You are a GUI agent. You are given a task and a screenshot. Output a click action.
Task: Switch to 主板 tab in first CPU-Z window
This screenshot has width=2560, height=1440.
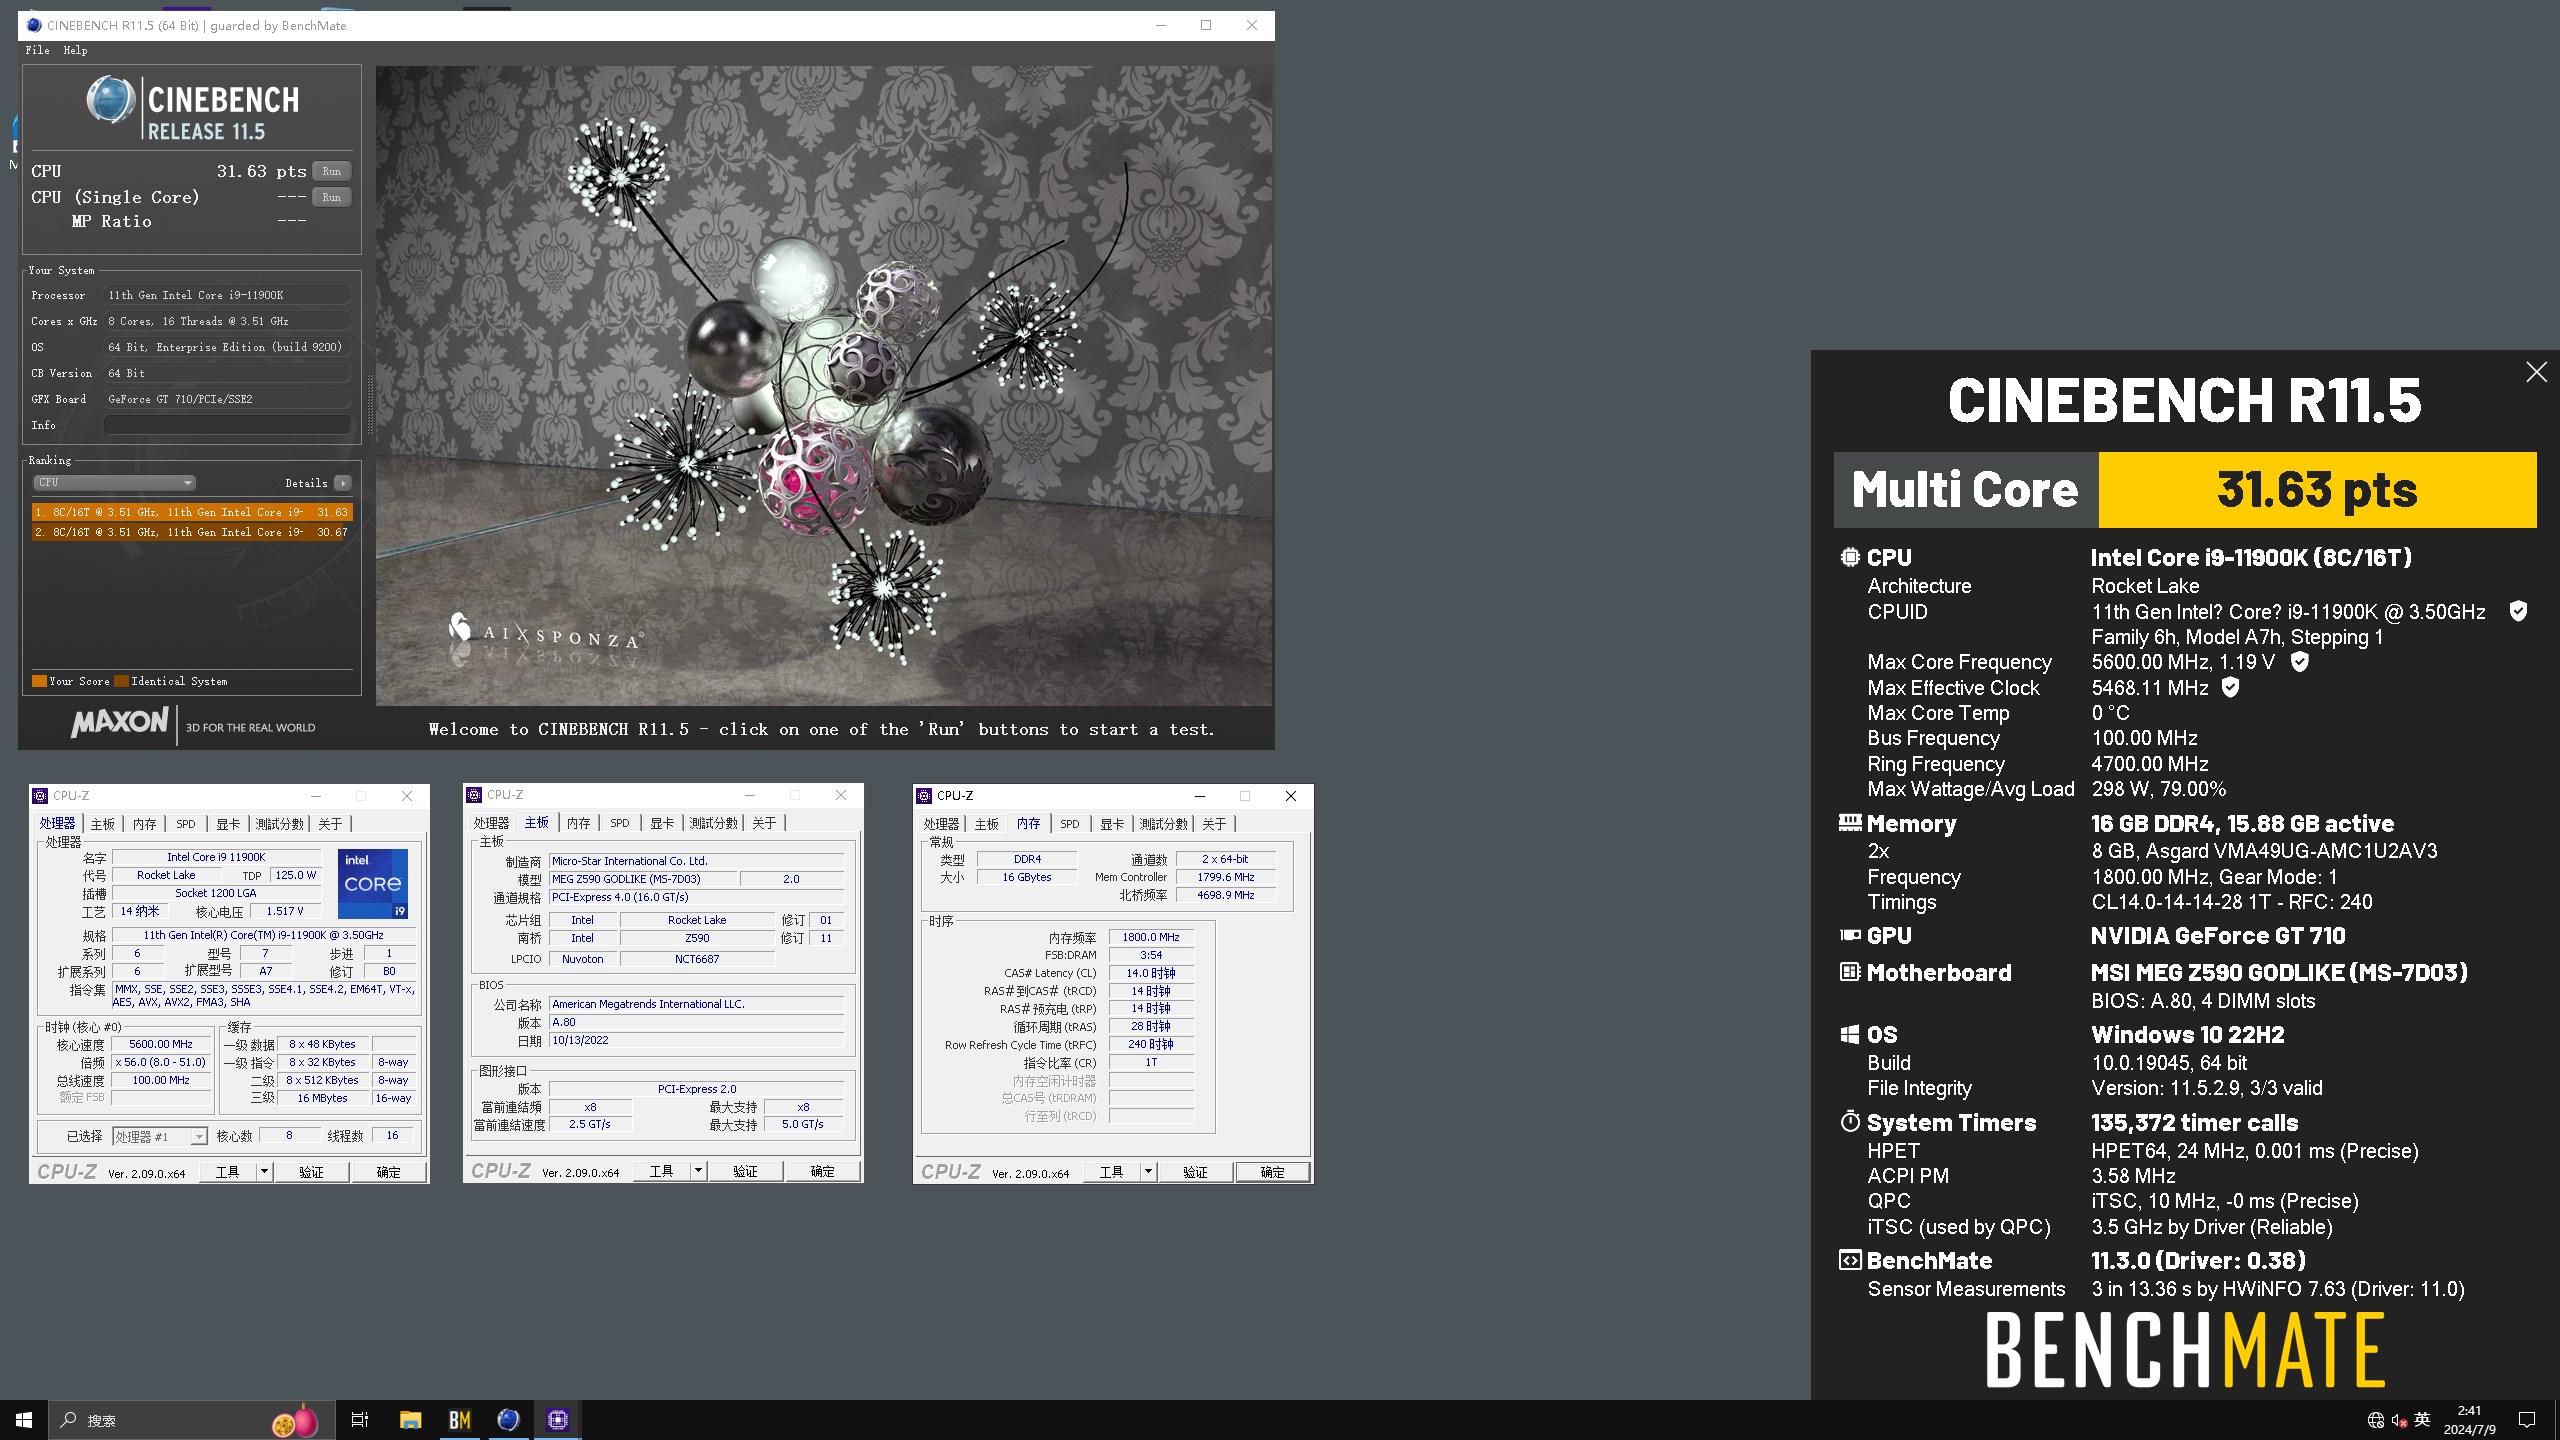[103, 824]
